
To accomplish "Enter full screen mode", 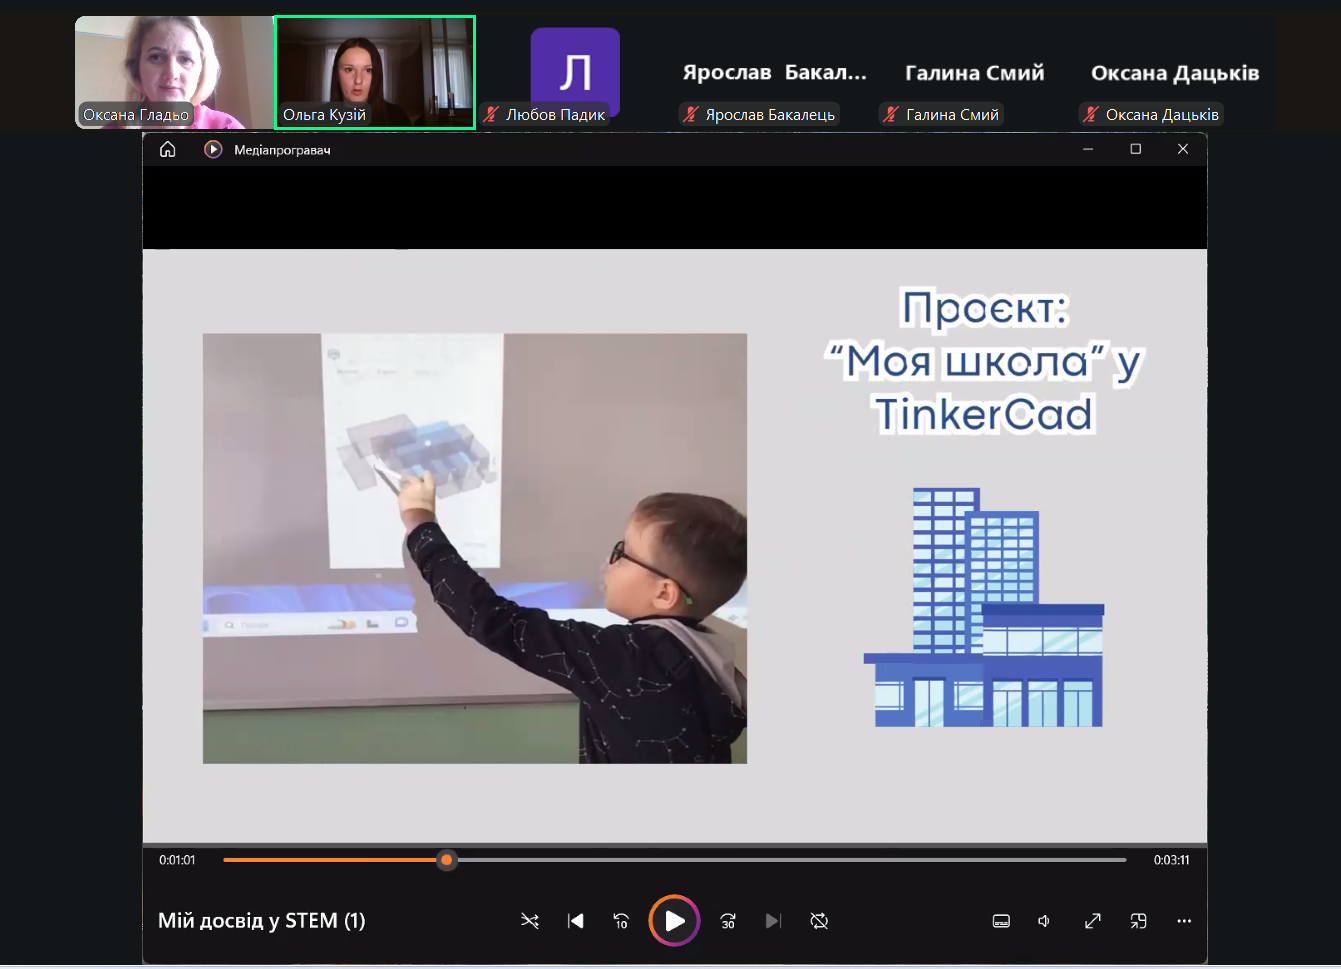I will [1092, 921].
